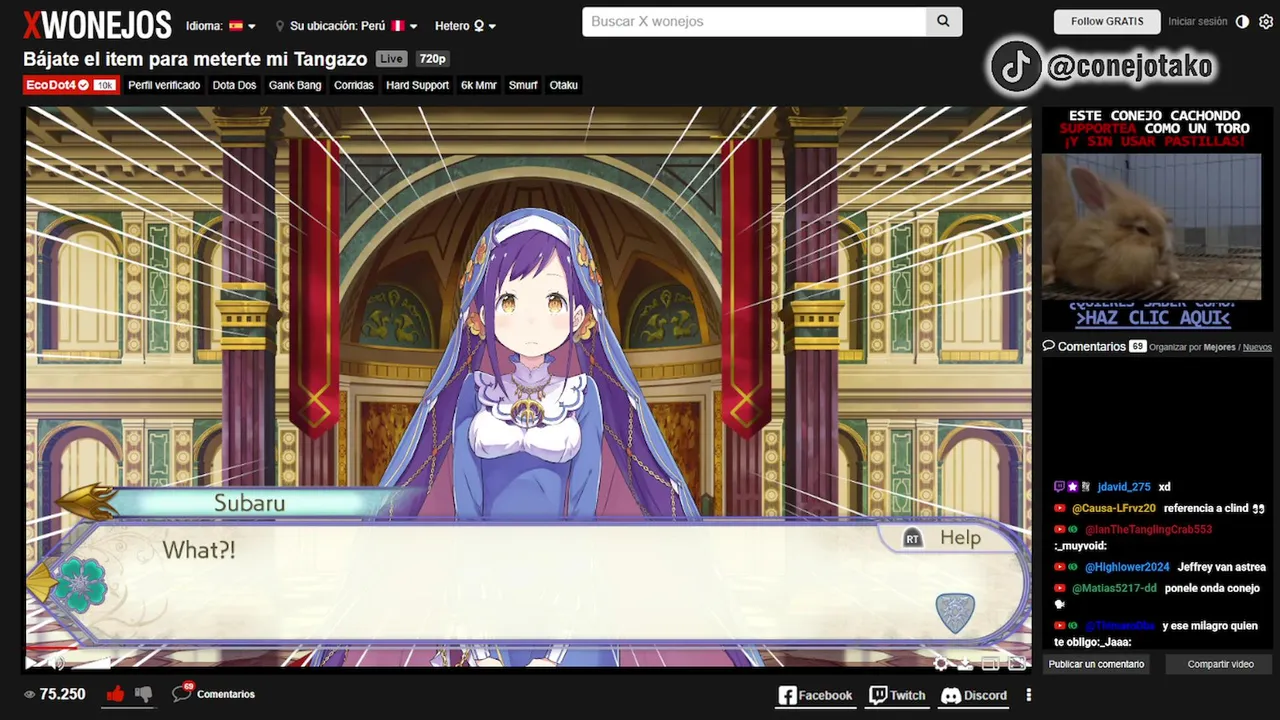1280x720 pixels.
Task: Click the thumbs up like icon
Action: click(x=115, y=693)
